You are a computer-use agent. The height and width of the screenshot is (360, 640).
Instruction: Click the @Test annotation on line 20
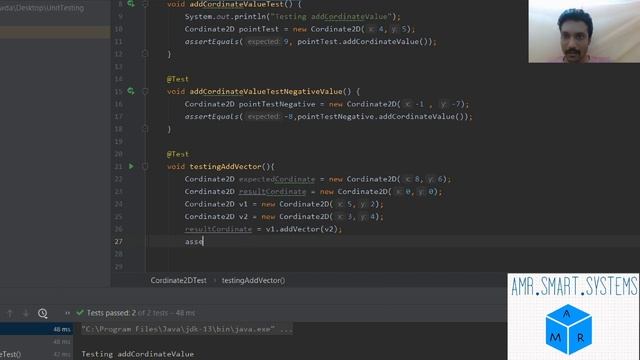[178, 154]
